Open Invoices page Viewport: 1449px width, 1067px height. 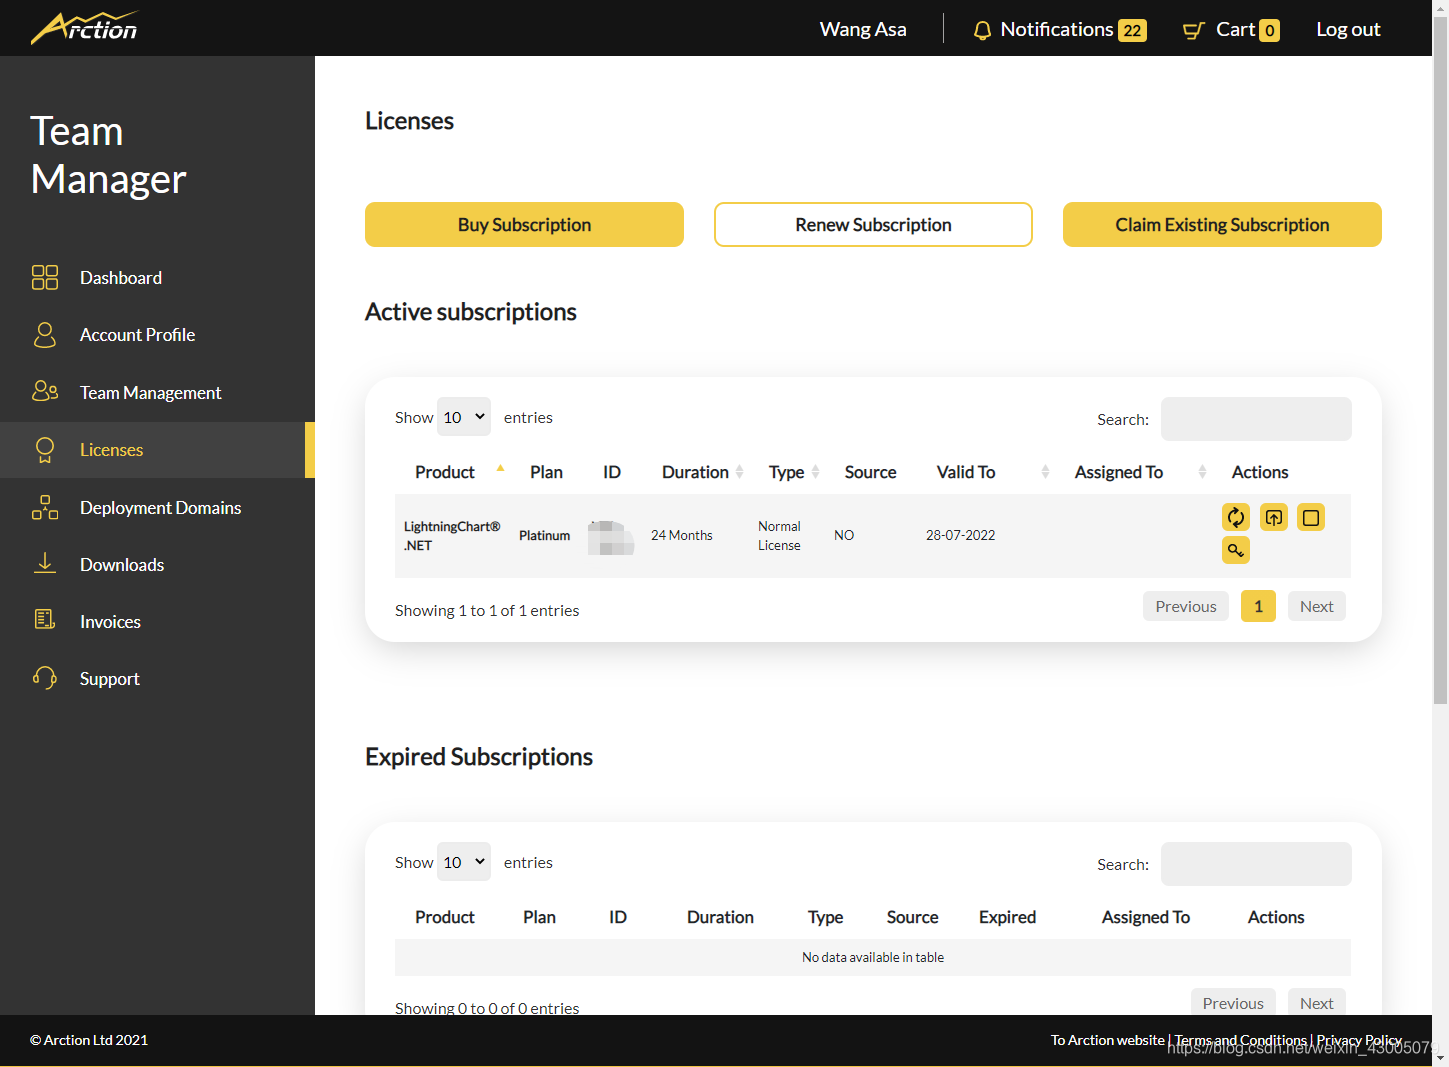(x=110, y=622)
